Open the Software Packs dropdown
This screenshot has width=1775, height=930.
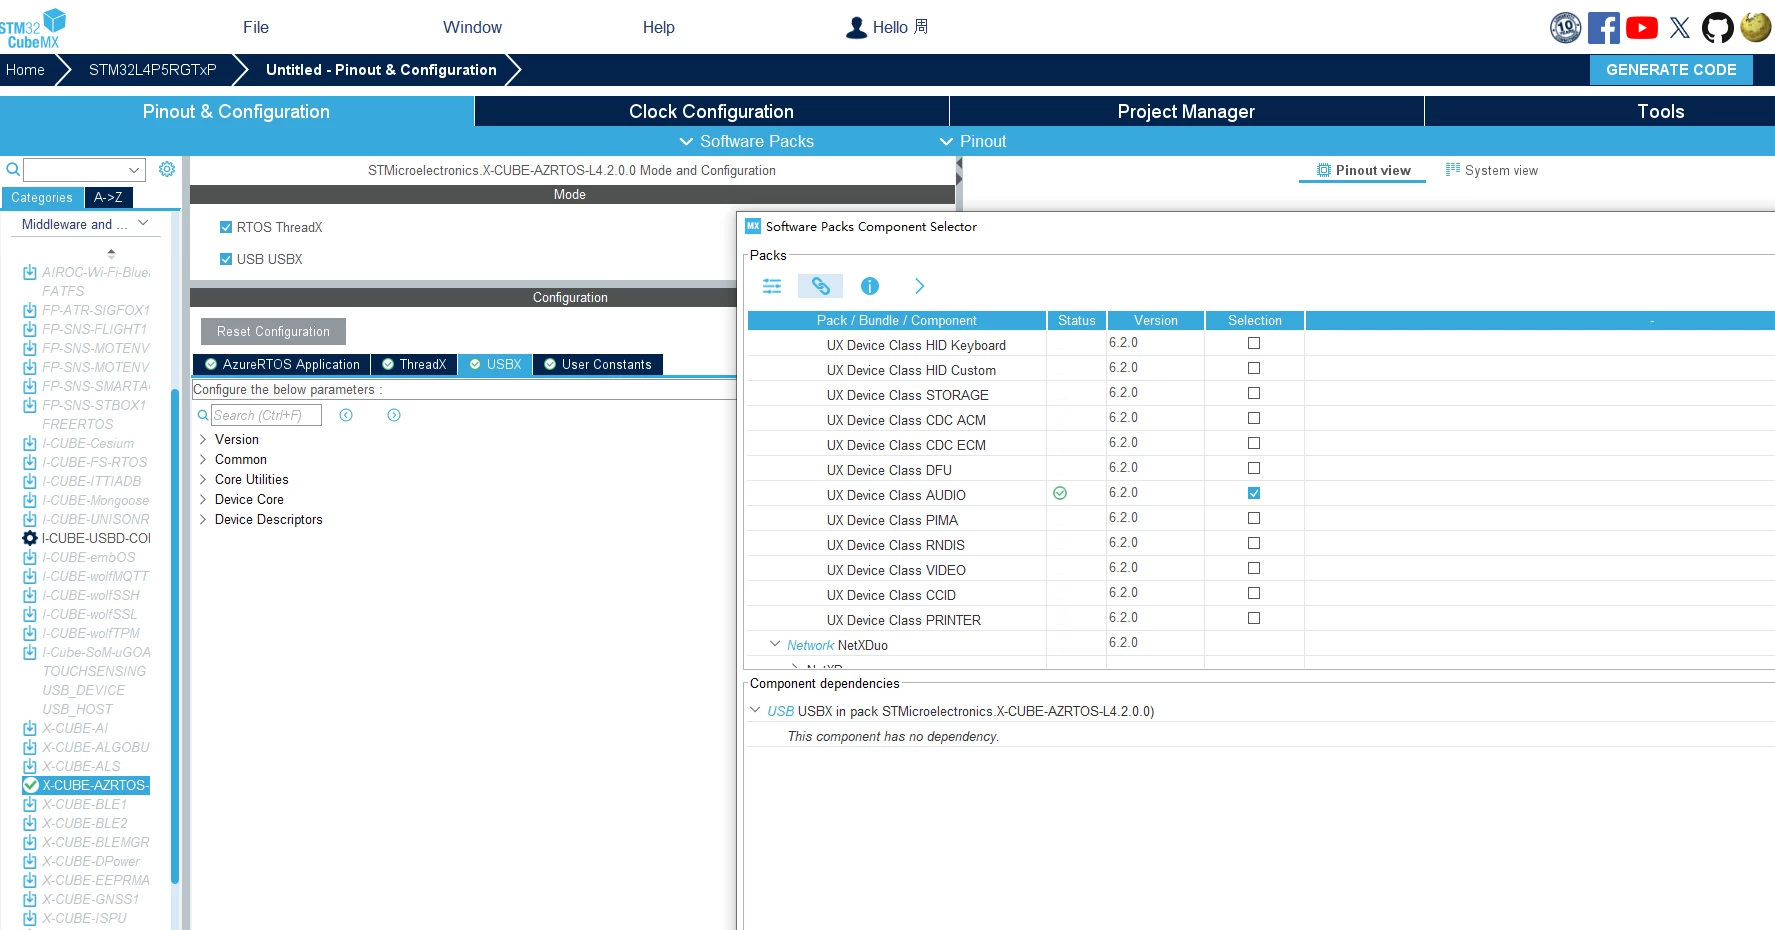tap(747, 141)
